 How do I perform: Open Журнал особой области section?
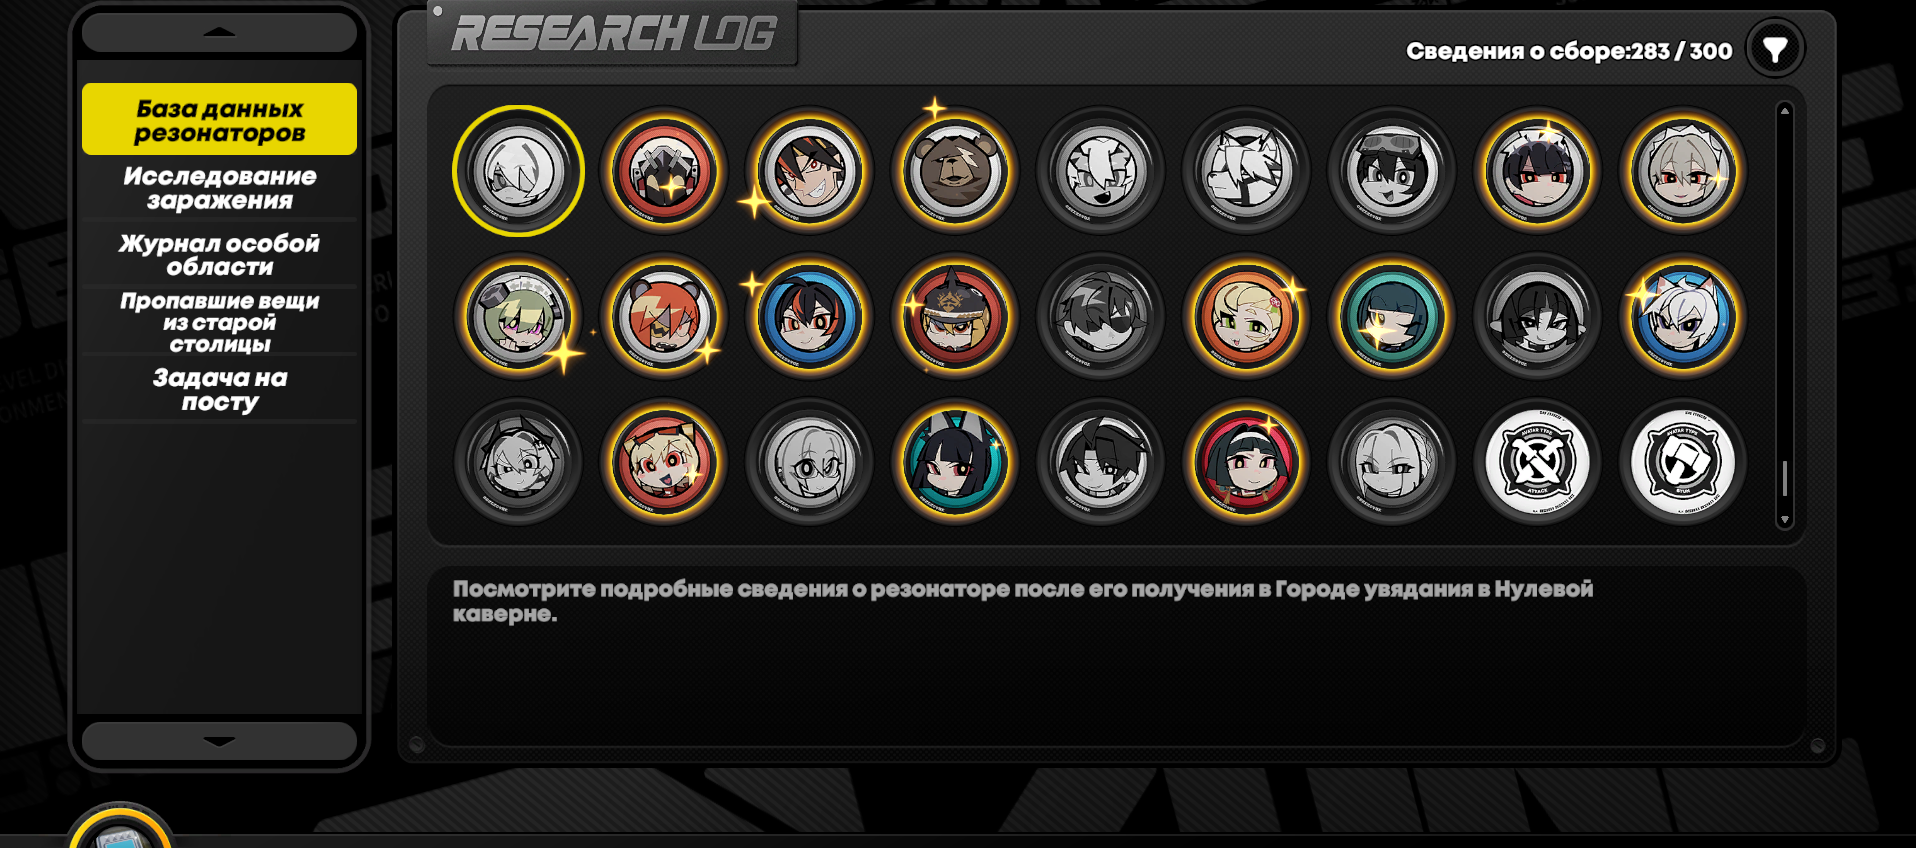(x=219, y=255)
